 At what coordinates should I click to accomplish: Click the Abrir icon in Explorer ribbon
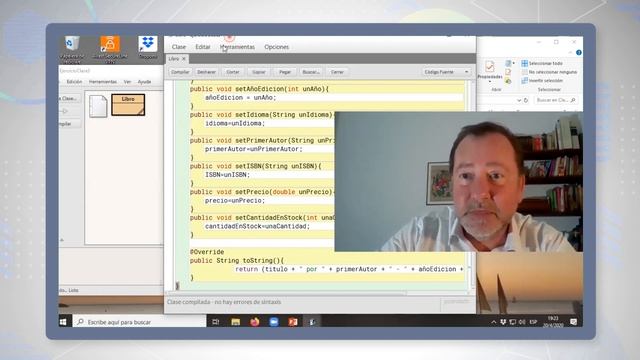[x=509, y=63]
